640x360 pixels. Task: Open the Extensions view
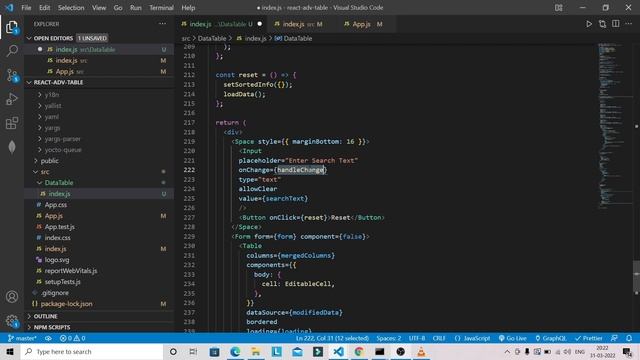click(x=12, y=123)
